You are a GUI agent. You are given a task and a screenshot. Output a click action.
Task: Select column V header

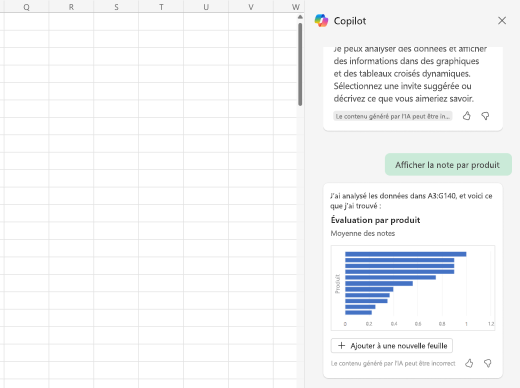(x=251, y=7)
